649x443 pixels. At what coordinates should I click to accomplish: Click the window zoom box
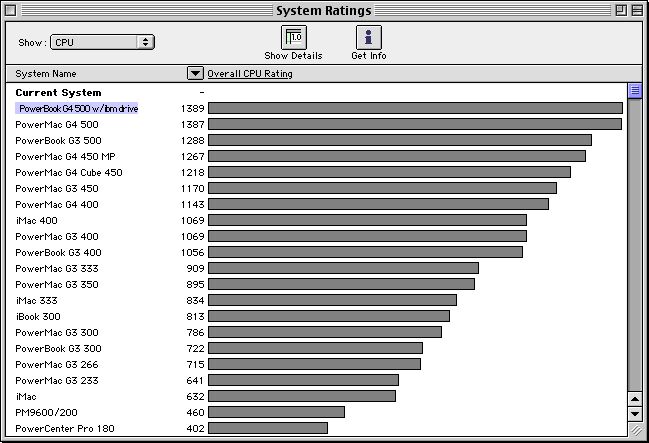coord(620,10)
